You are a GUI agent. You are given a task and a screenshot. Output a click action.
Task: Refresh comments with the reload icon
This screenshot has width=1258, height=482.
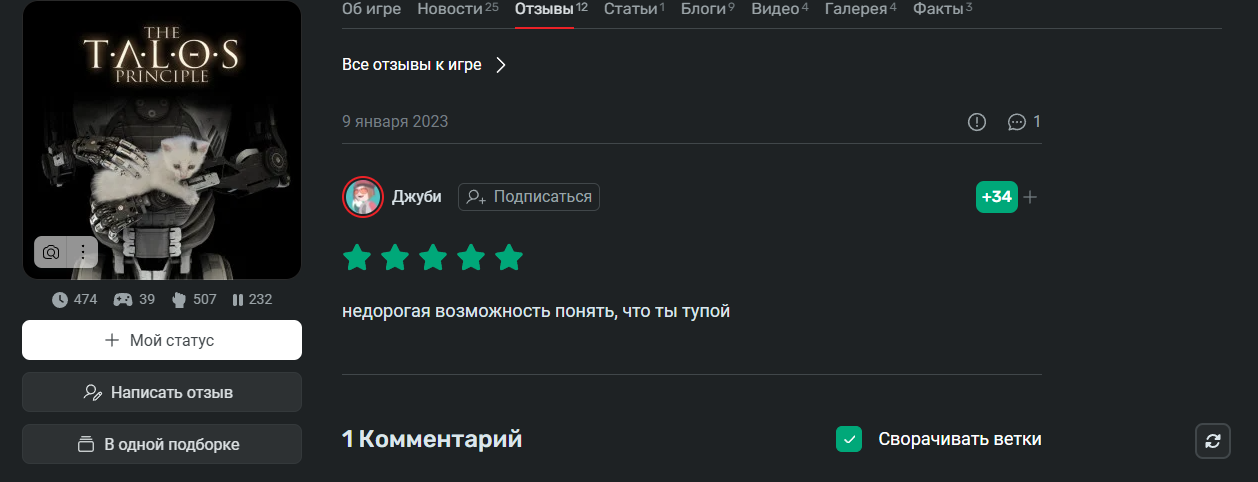pyautogui.click(x=1213, y=441)
